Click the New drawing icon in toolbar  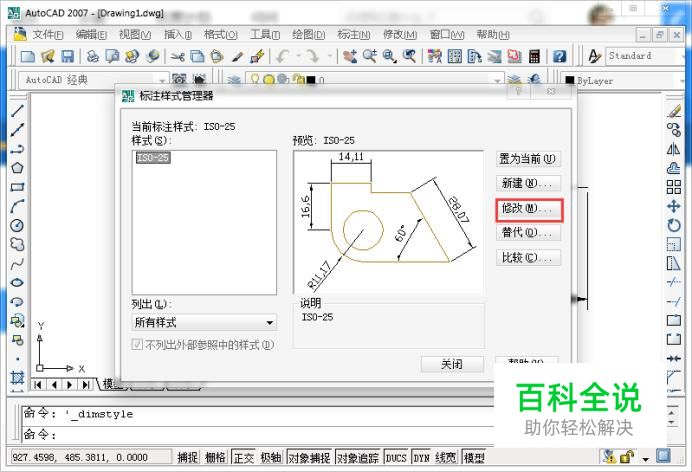[27, 56]
